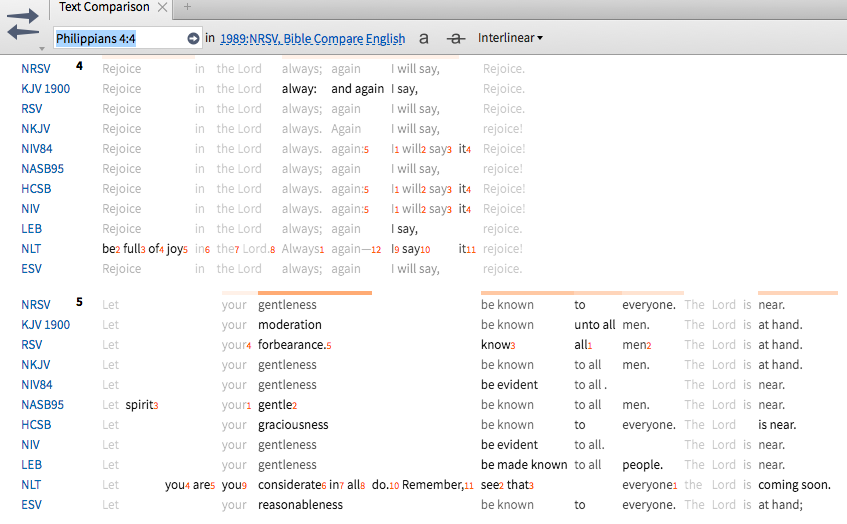
Task: Click NIV84 label in verse 5
Action: (x=37, y=385)
